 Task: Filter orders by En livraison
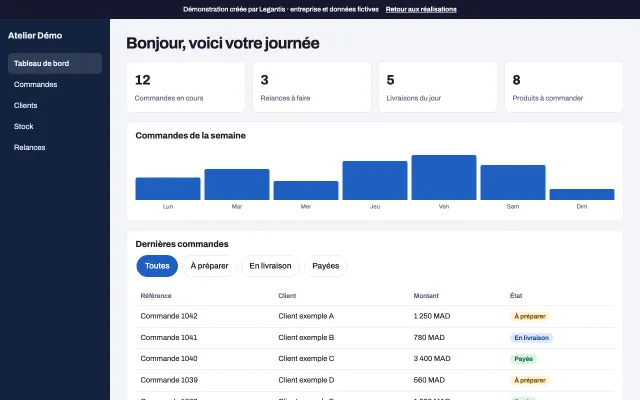[270, 266]
